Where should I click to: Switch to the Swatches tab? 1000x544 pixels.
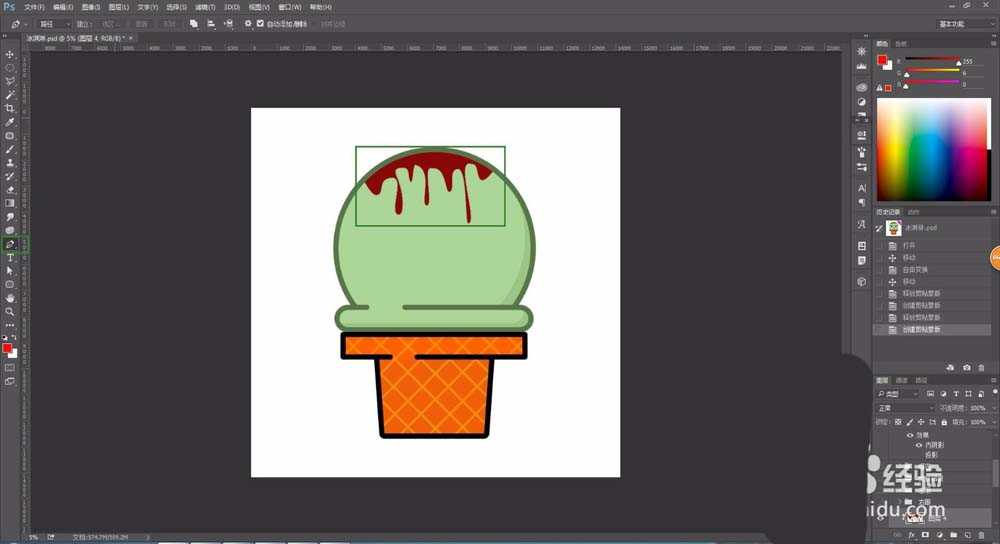click(x=901, y=43)
